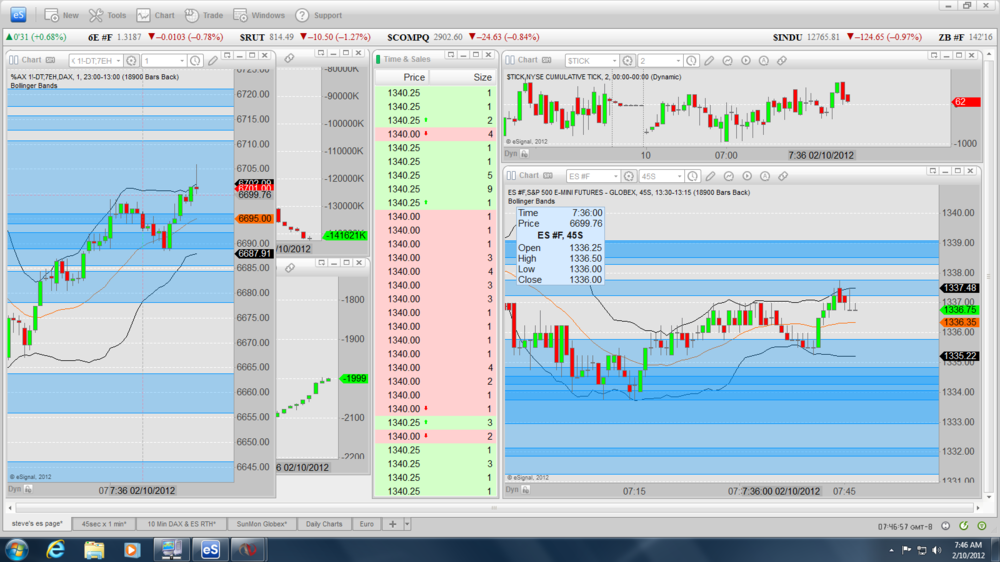
Task: Open Windows Explorer folder from taskbar
Action: [x=94, y=549]
